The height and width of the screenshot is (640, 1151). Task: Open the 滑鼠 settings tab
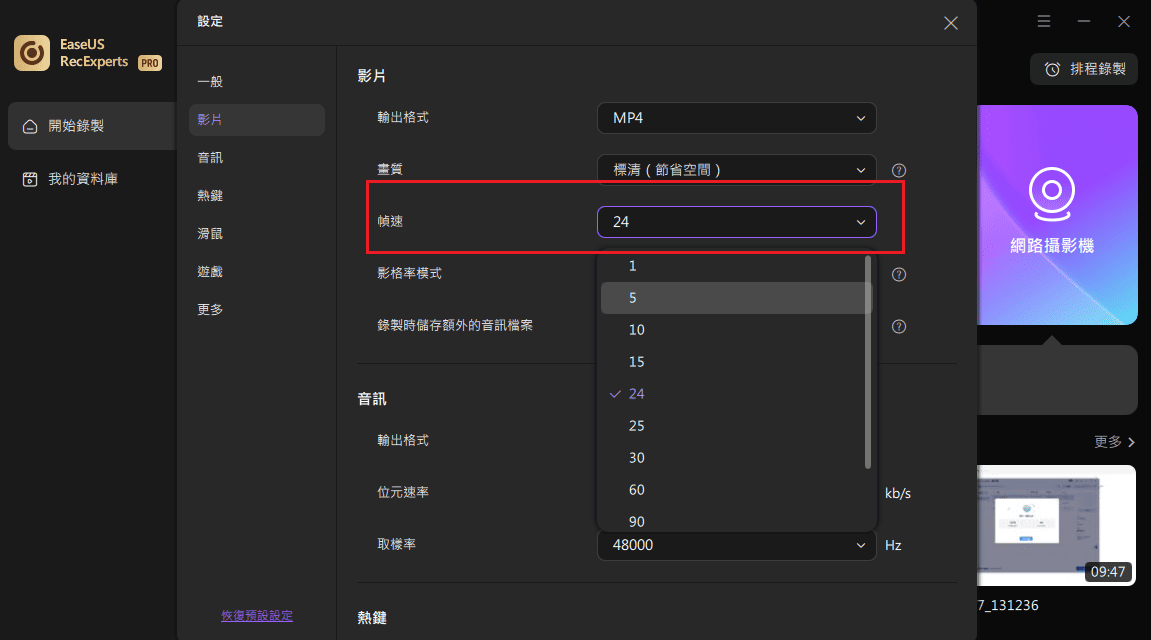pyautogui.click(x=210, y=233)
